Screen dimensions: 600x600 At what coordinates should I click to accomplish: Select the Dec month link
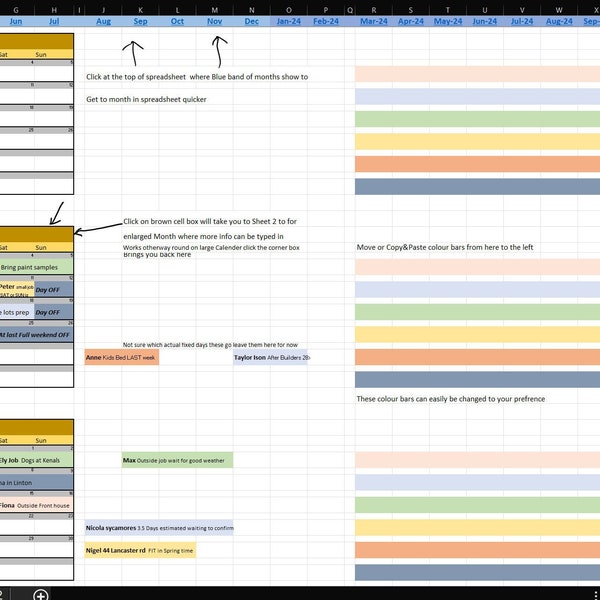[x=251, y=21]
